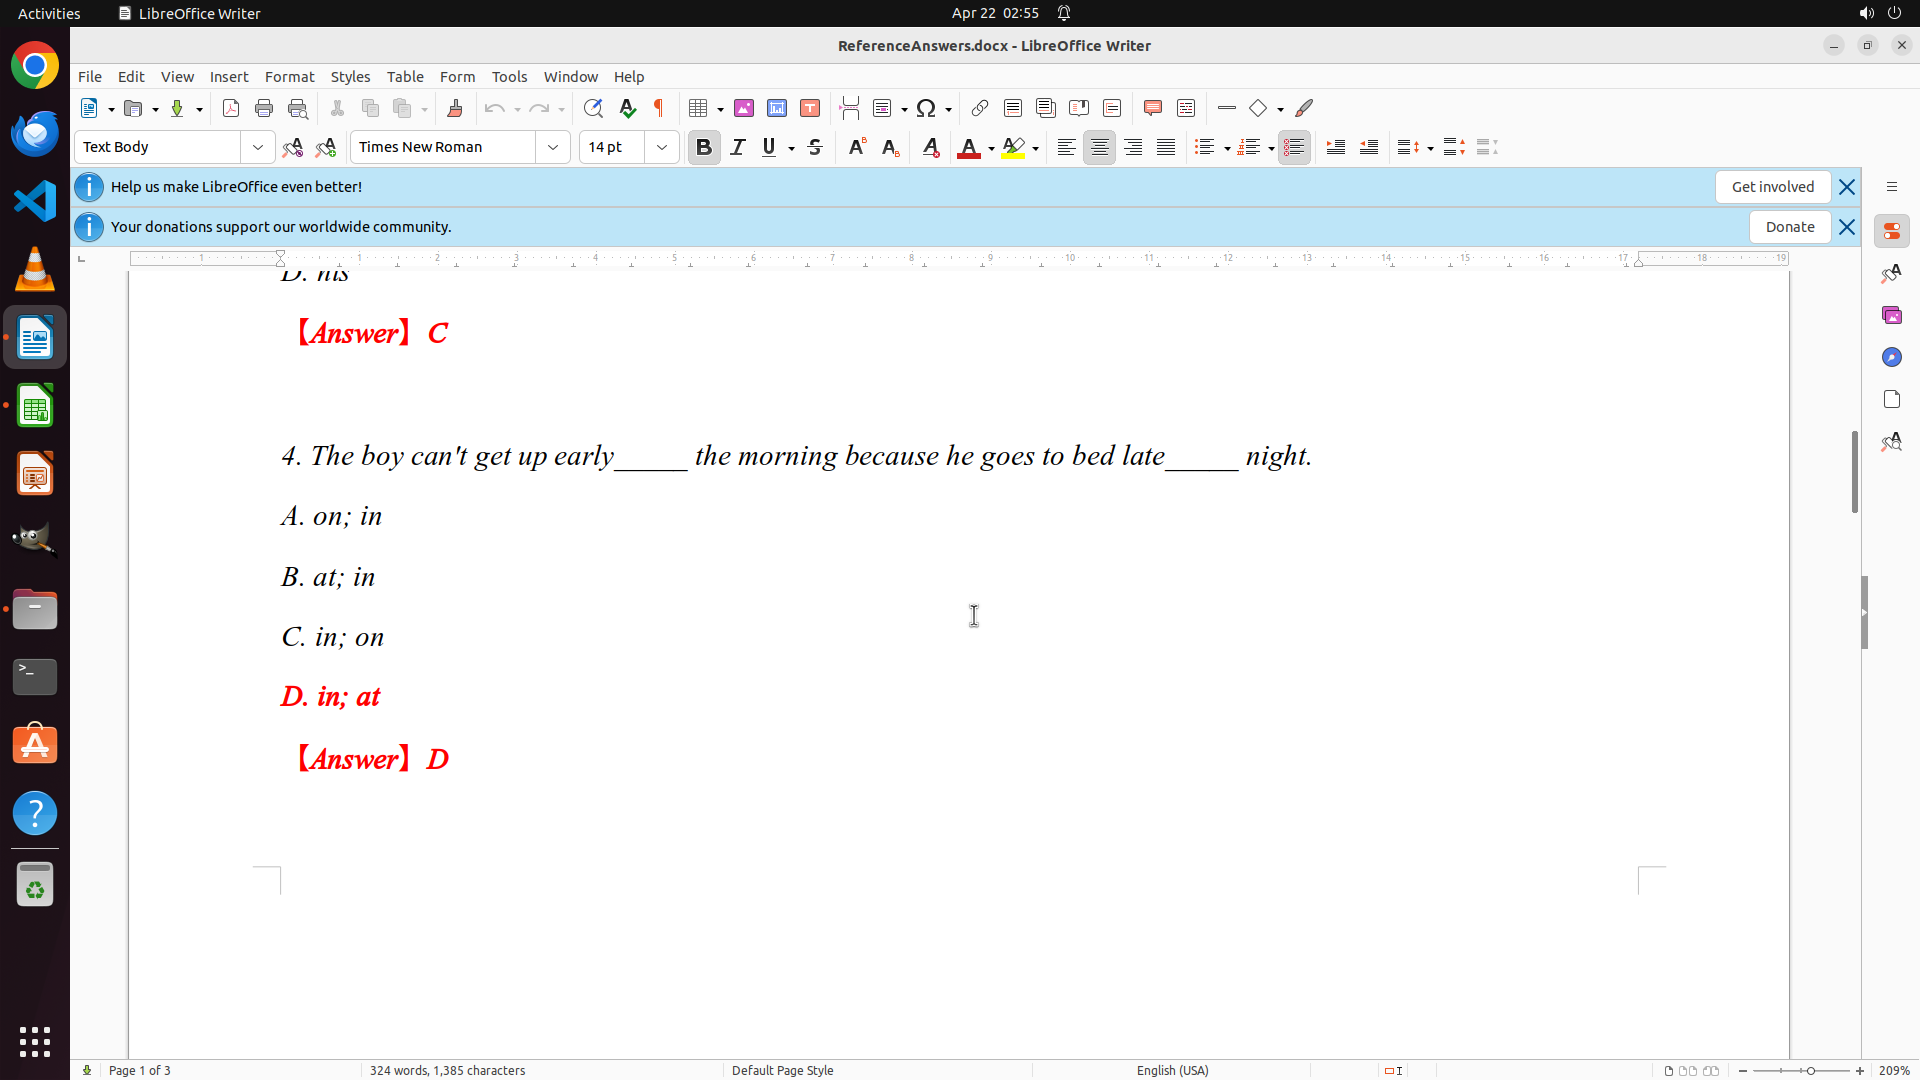Image resolution: width=1920 pixels, height=1080 pixels.
Task: Expand the Times New Roman font dropdown
Action: click(x=553, y=147)
